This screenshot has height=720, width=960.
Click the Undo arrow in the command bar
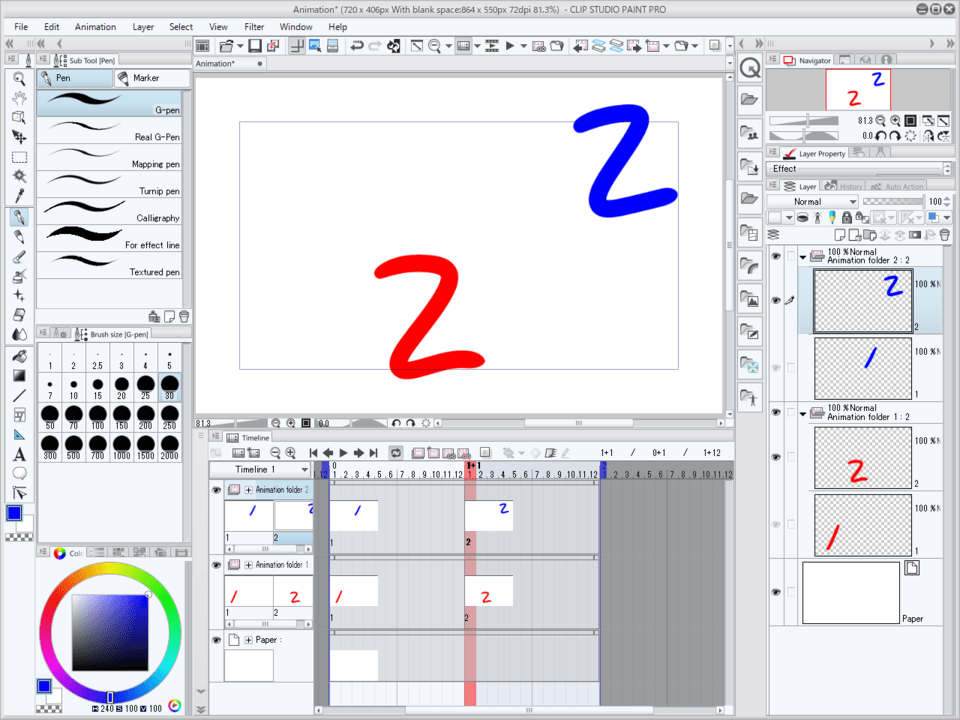pos(355,46)
